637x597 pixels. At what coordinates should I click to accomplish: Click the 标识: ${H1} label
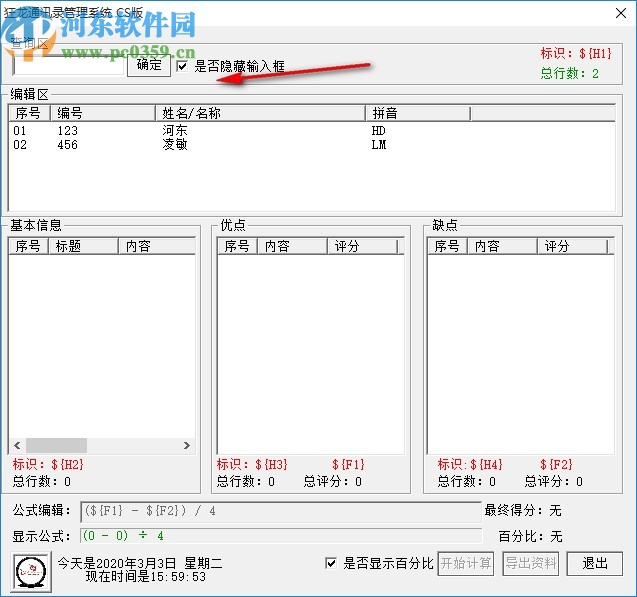coord(576,53)
